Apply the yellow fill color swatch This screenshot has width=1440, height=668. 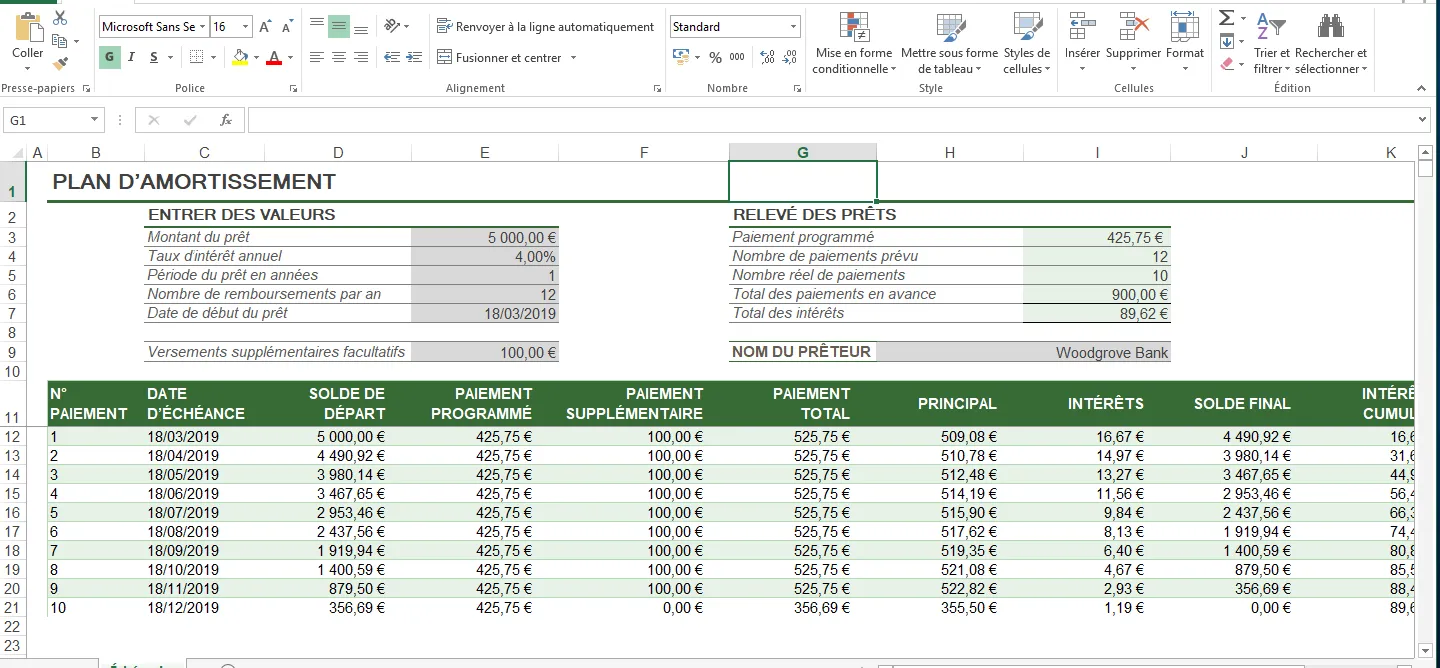(239, 58)
